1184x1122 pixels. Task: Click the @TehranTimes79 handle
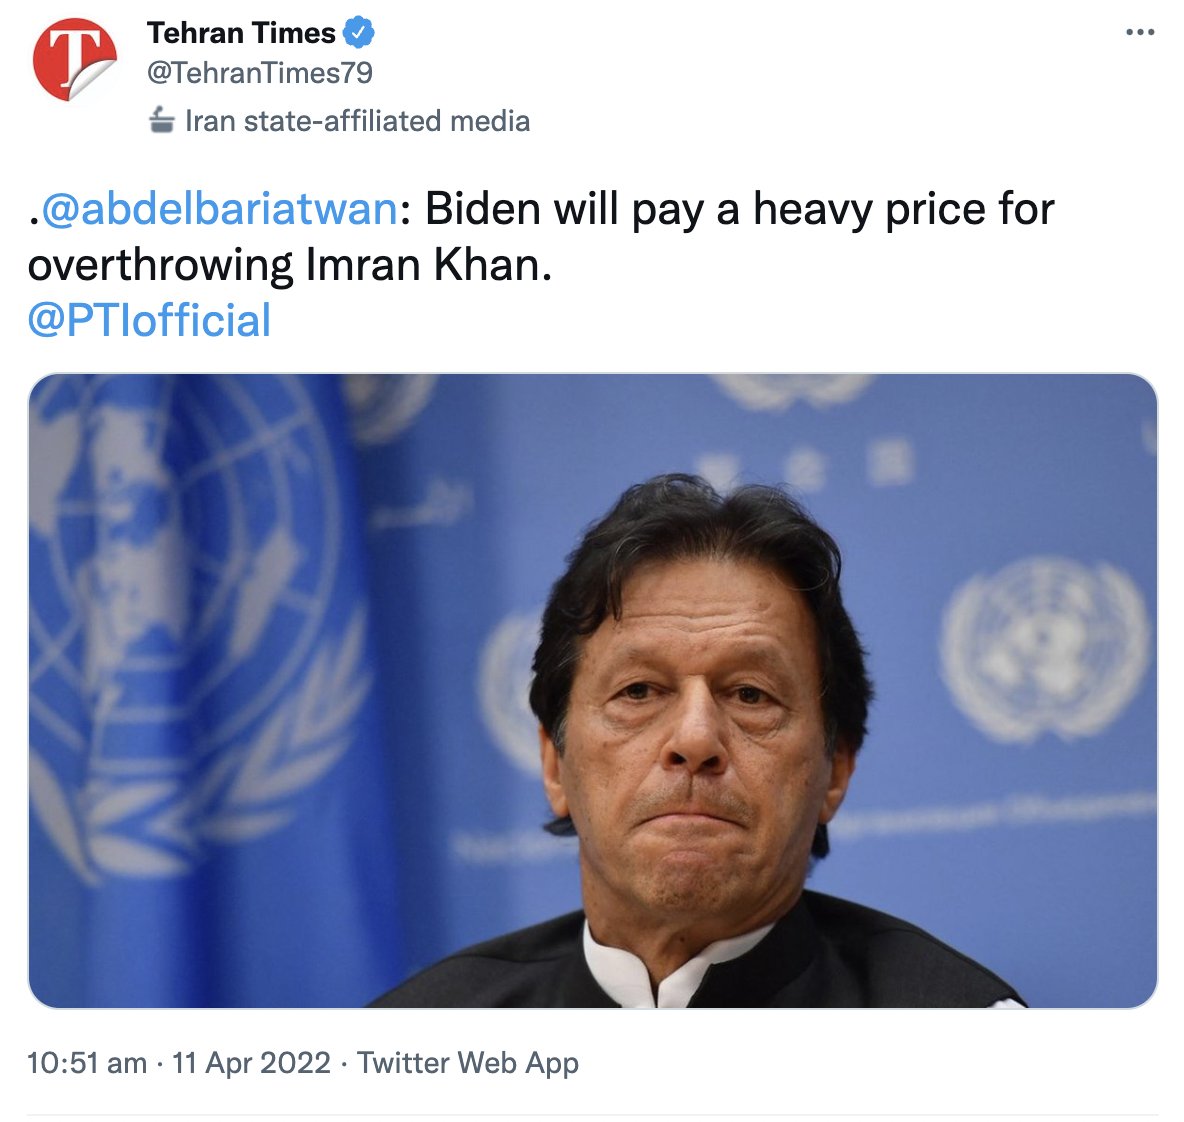point(260,73)
